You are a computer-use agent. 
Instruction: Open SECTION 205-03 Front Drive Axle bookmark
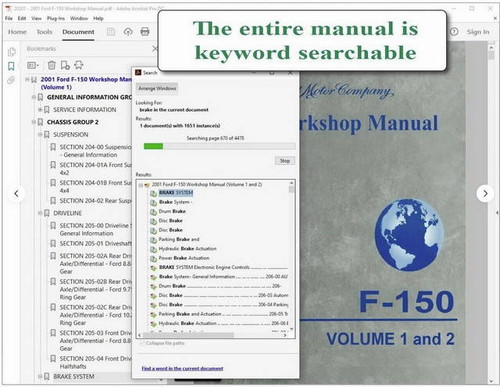point(95,341)
